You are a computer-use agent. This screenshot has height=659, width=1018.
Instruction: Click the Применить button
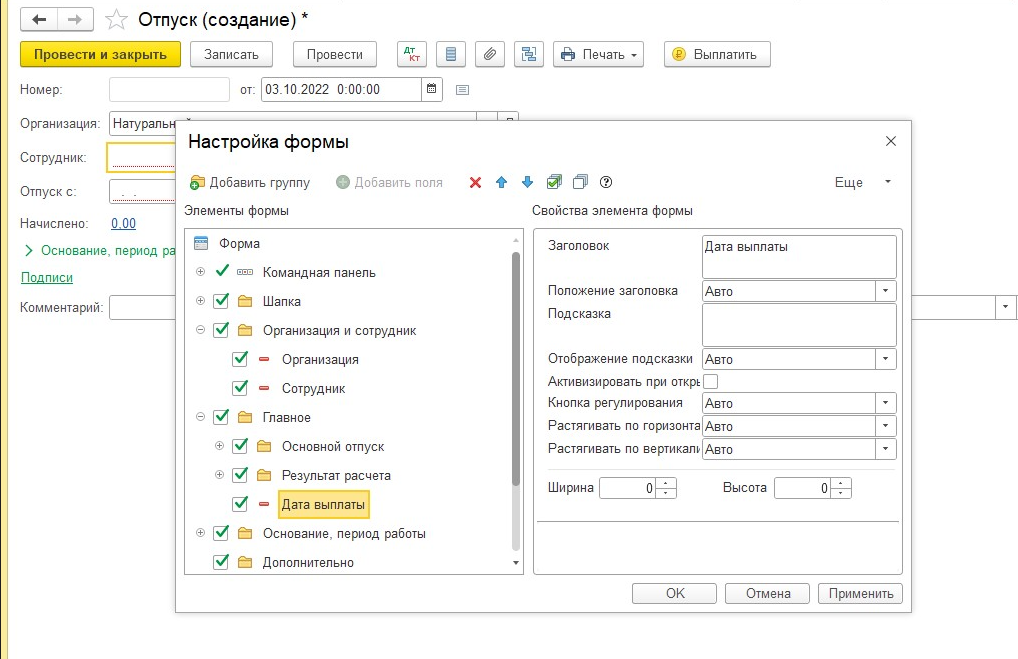(x=860, y=593)
